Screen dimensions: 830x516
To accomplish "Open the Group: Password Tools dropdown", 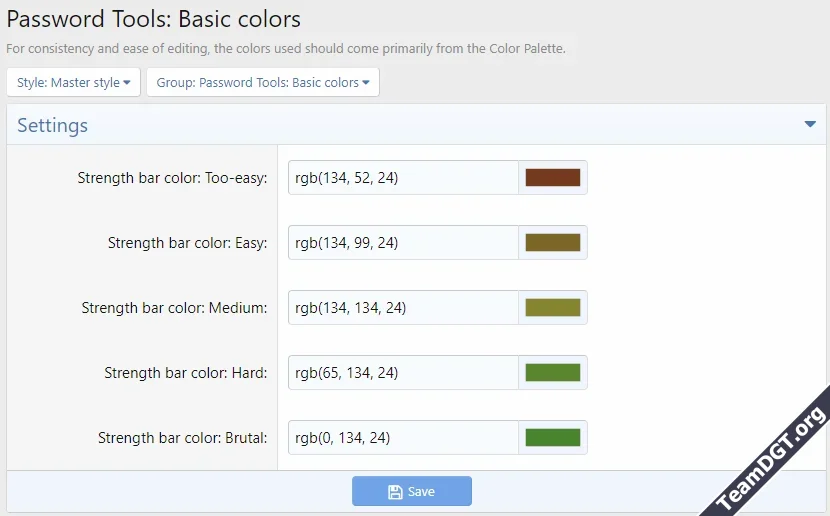I will (263, 83).
